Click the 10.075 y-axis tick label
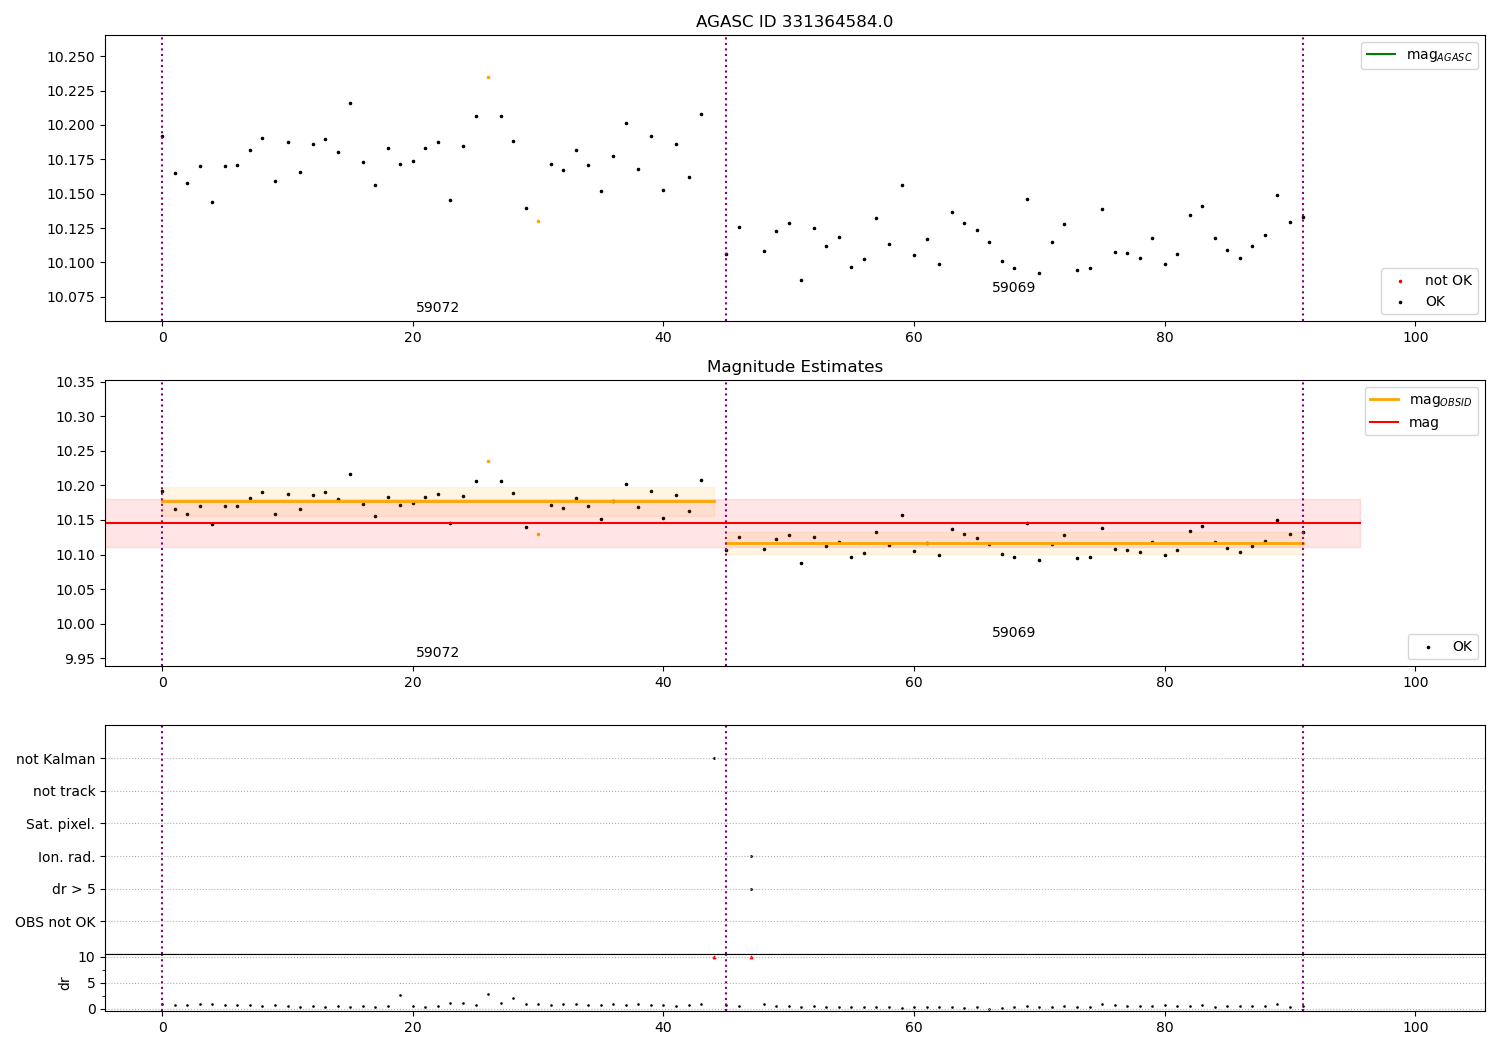The height and width of the screenshot is (1050, 1500). click(71, 297)
